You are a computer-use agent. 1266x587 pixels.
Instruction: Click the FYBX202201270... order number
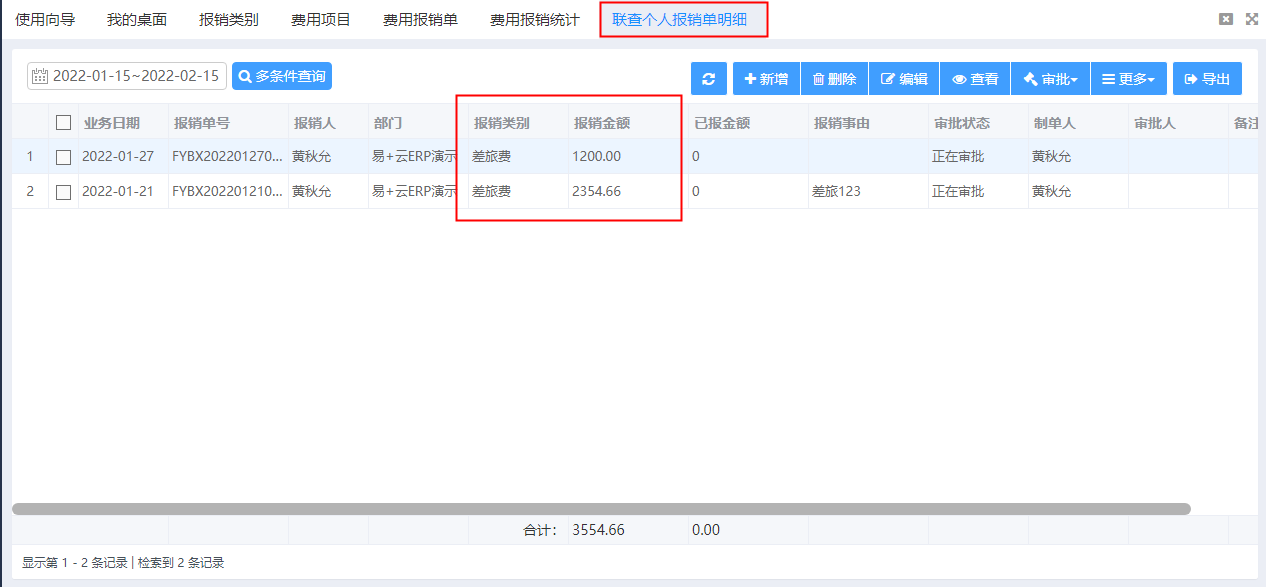(228, 157)
